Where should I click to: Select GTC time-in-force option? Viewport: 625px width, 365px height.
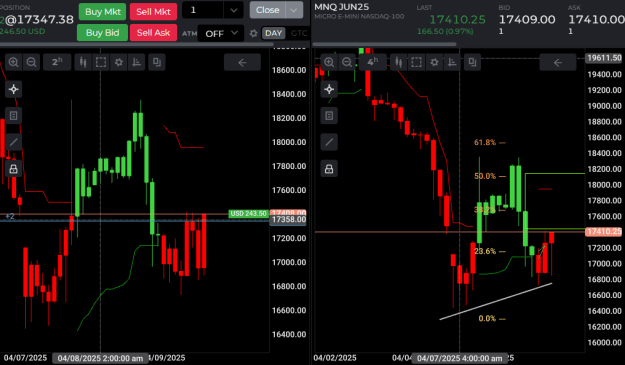[299, 33]
